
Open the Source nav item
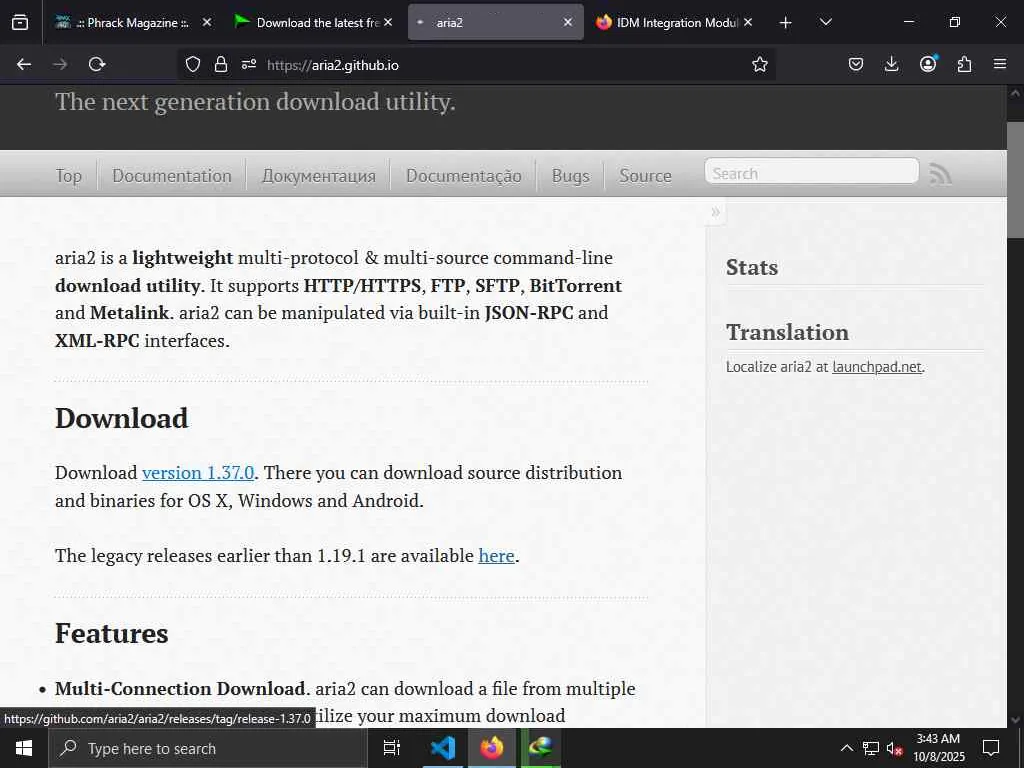[645, 176]
